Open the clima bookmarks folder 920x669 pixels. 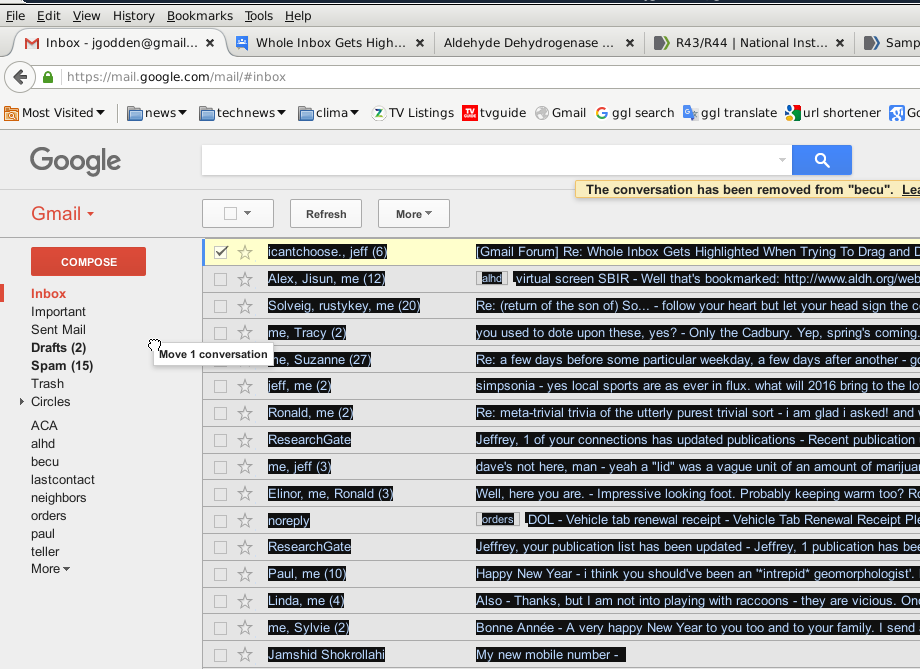pyautogui.click(x=329, y=113)
